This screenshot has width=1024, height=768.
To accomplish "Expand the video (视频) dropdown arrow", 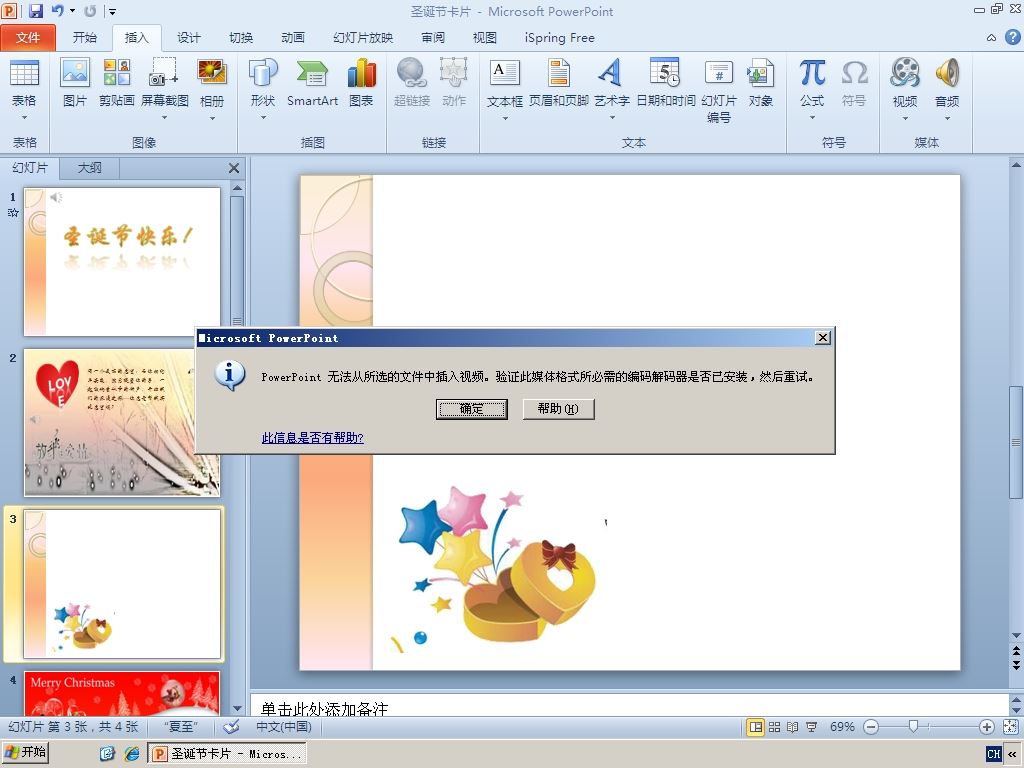I will (x=905, y=118).
